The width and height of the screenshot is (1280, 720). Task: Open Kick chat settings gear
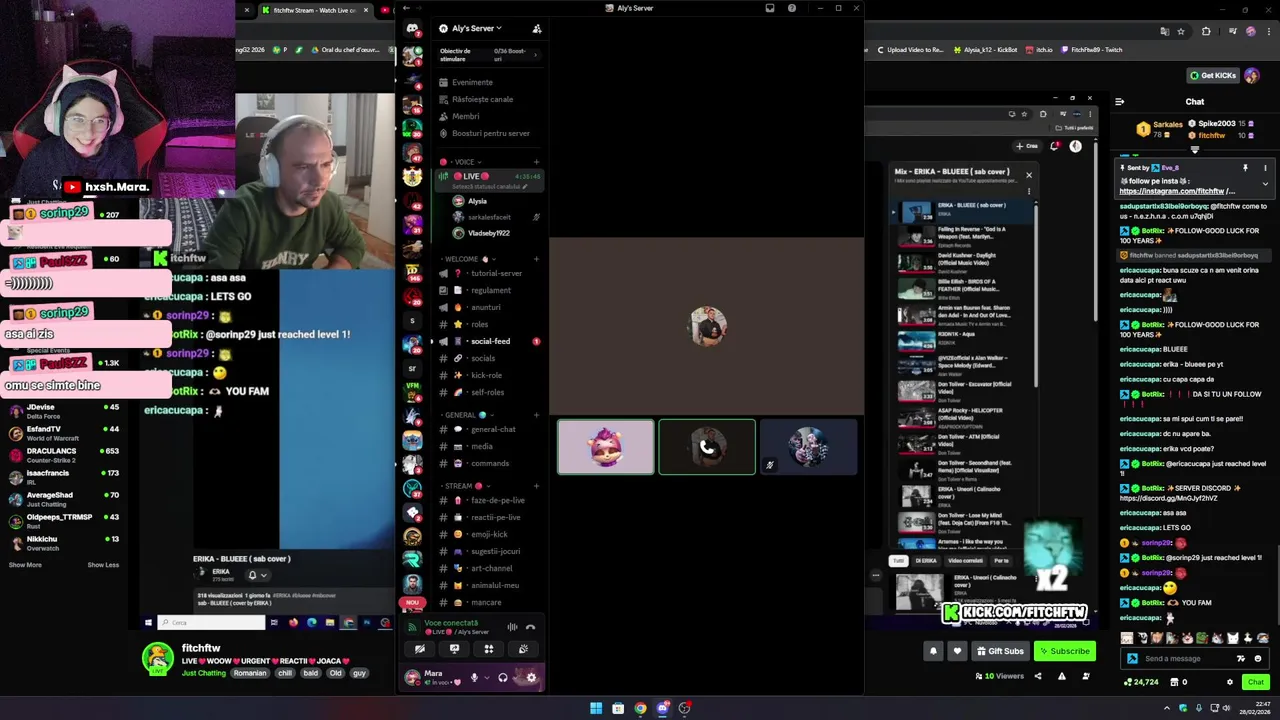click(1230, 682)
